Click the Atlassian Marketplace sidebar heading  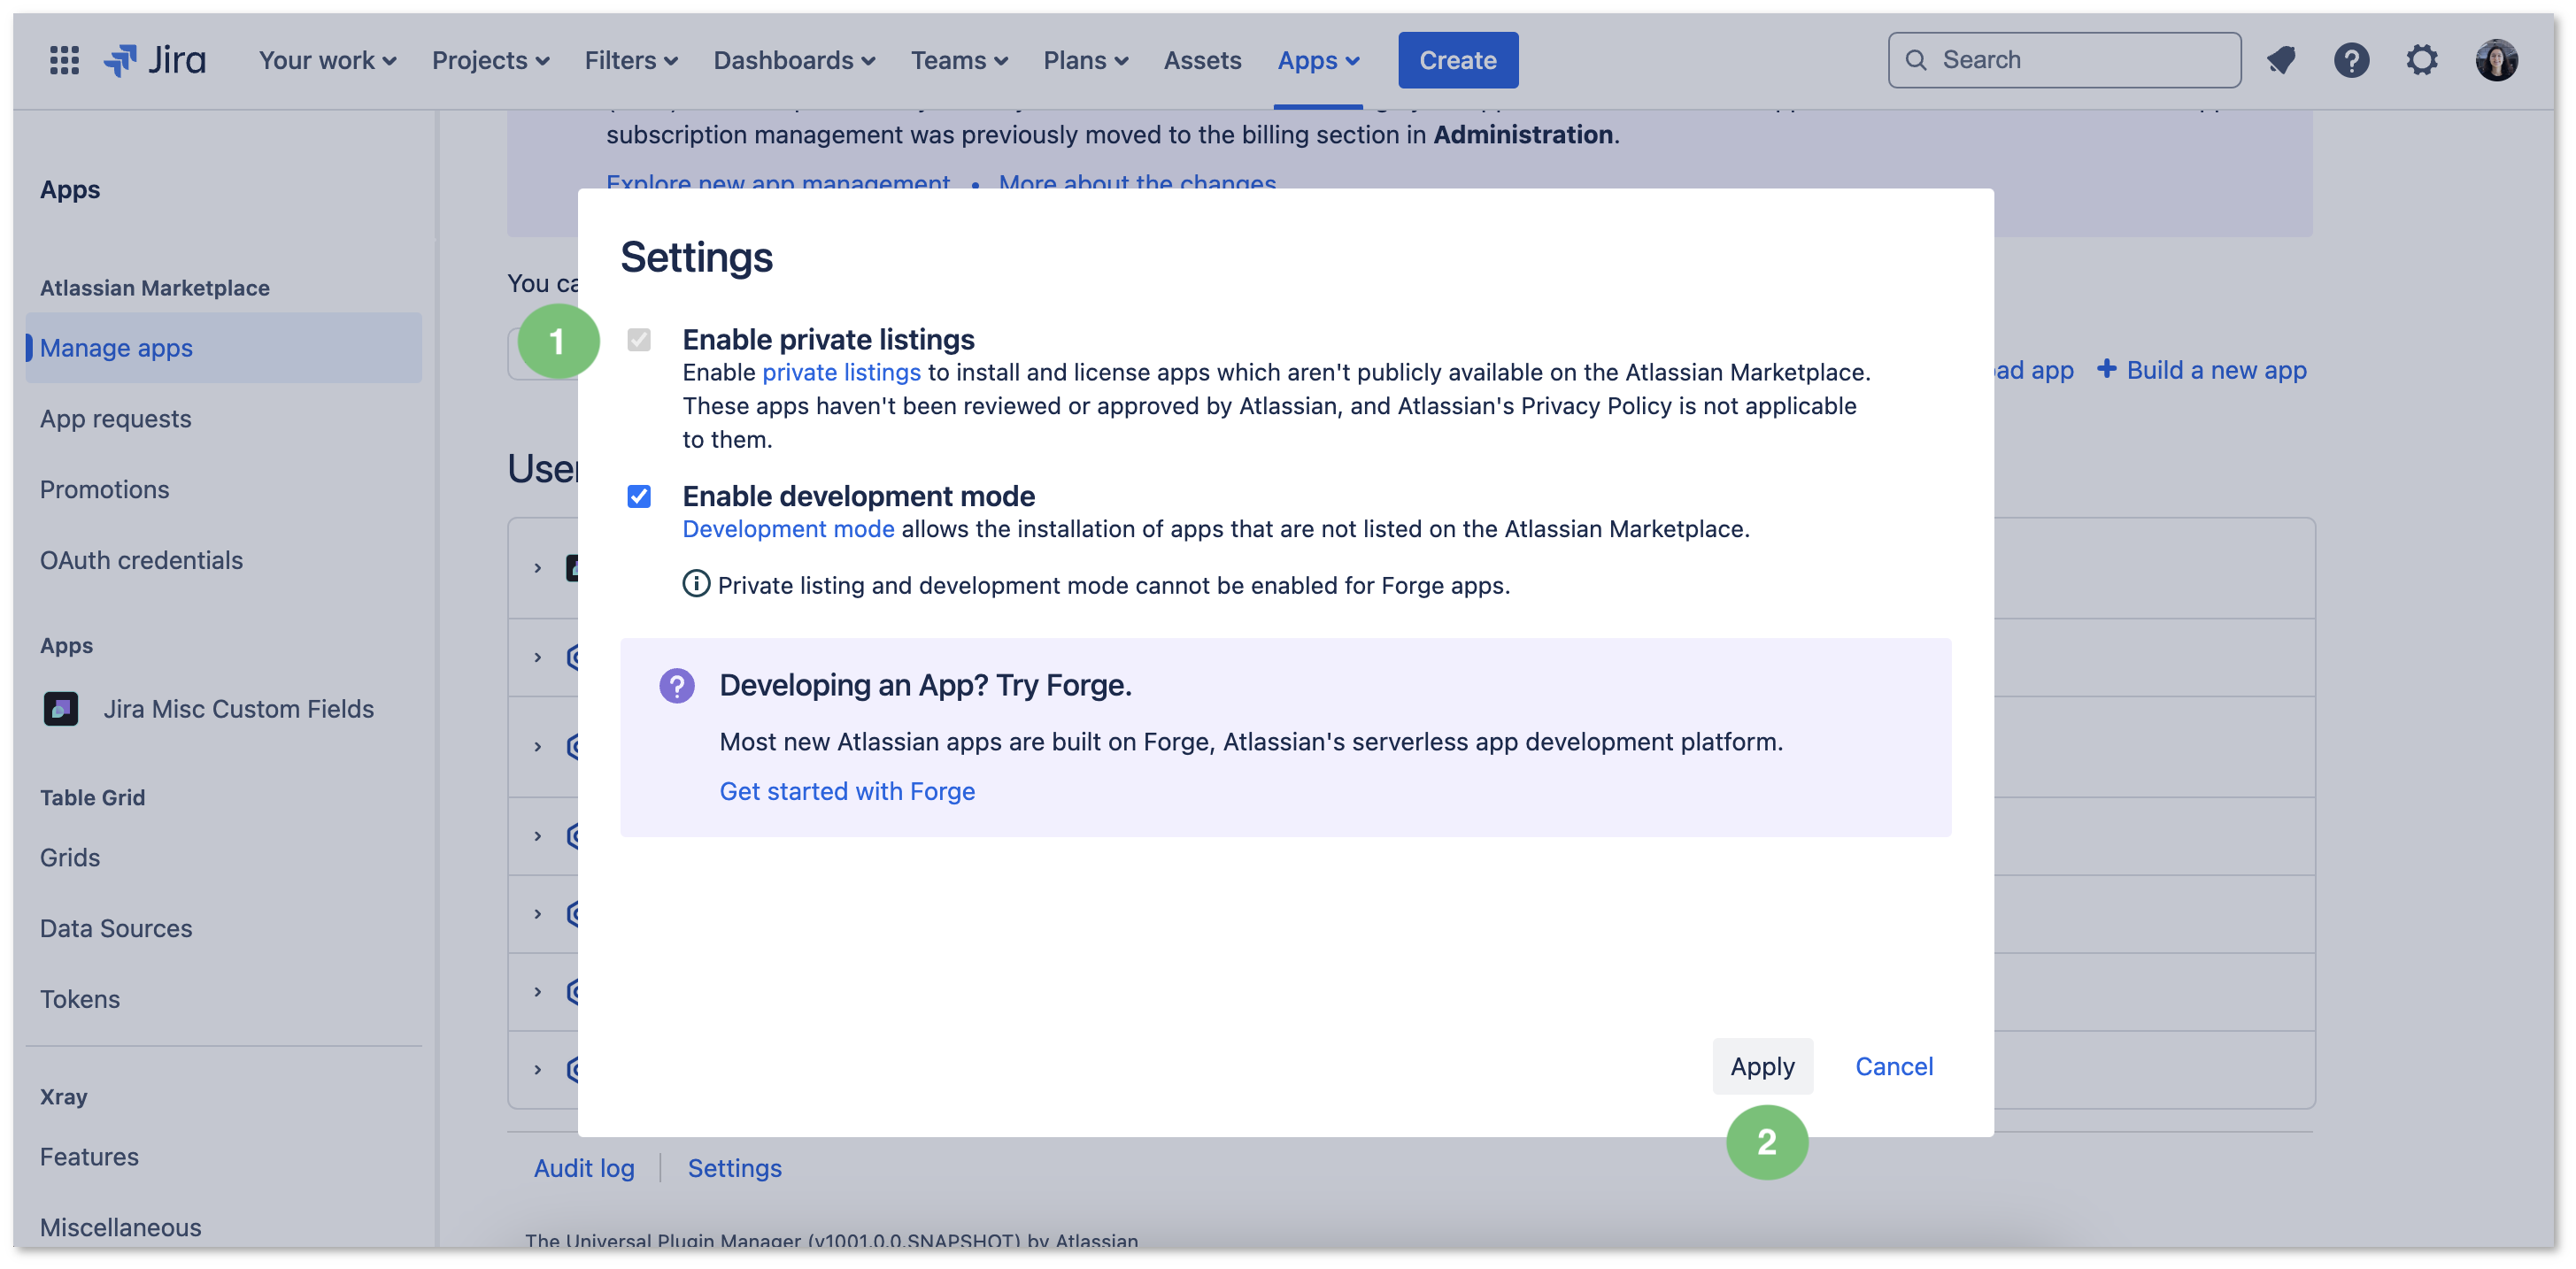point(155,288)
